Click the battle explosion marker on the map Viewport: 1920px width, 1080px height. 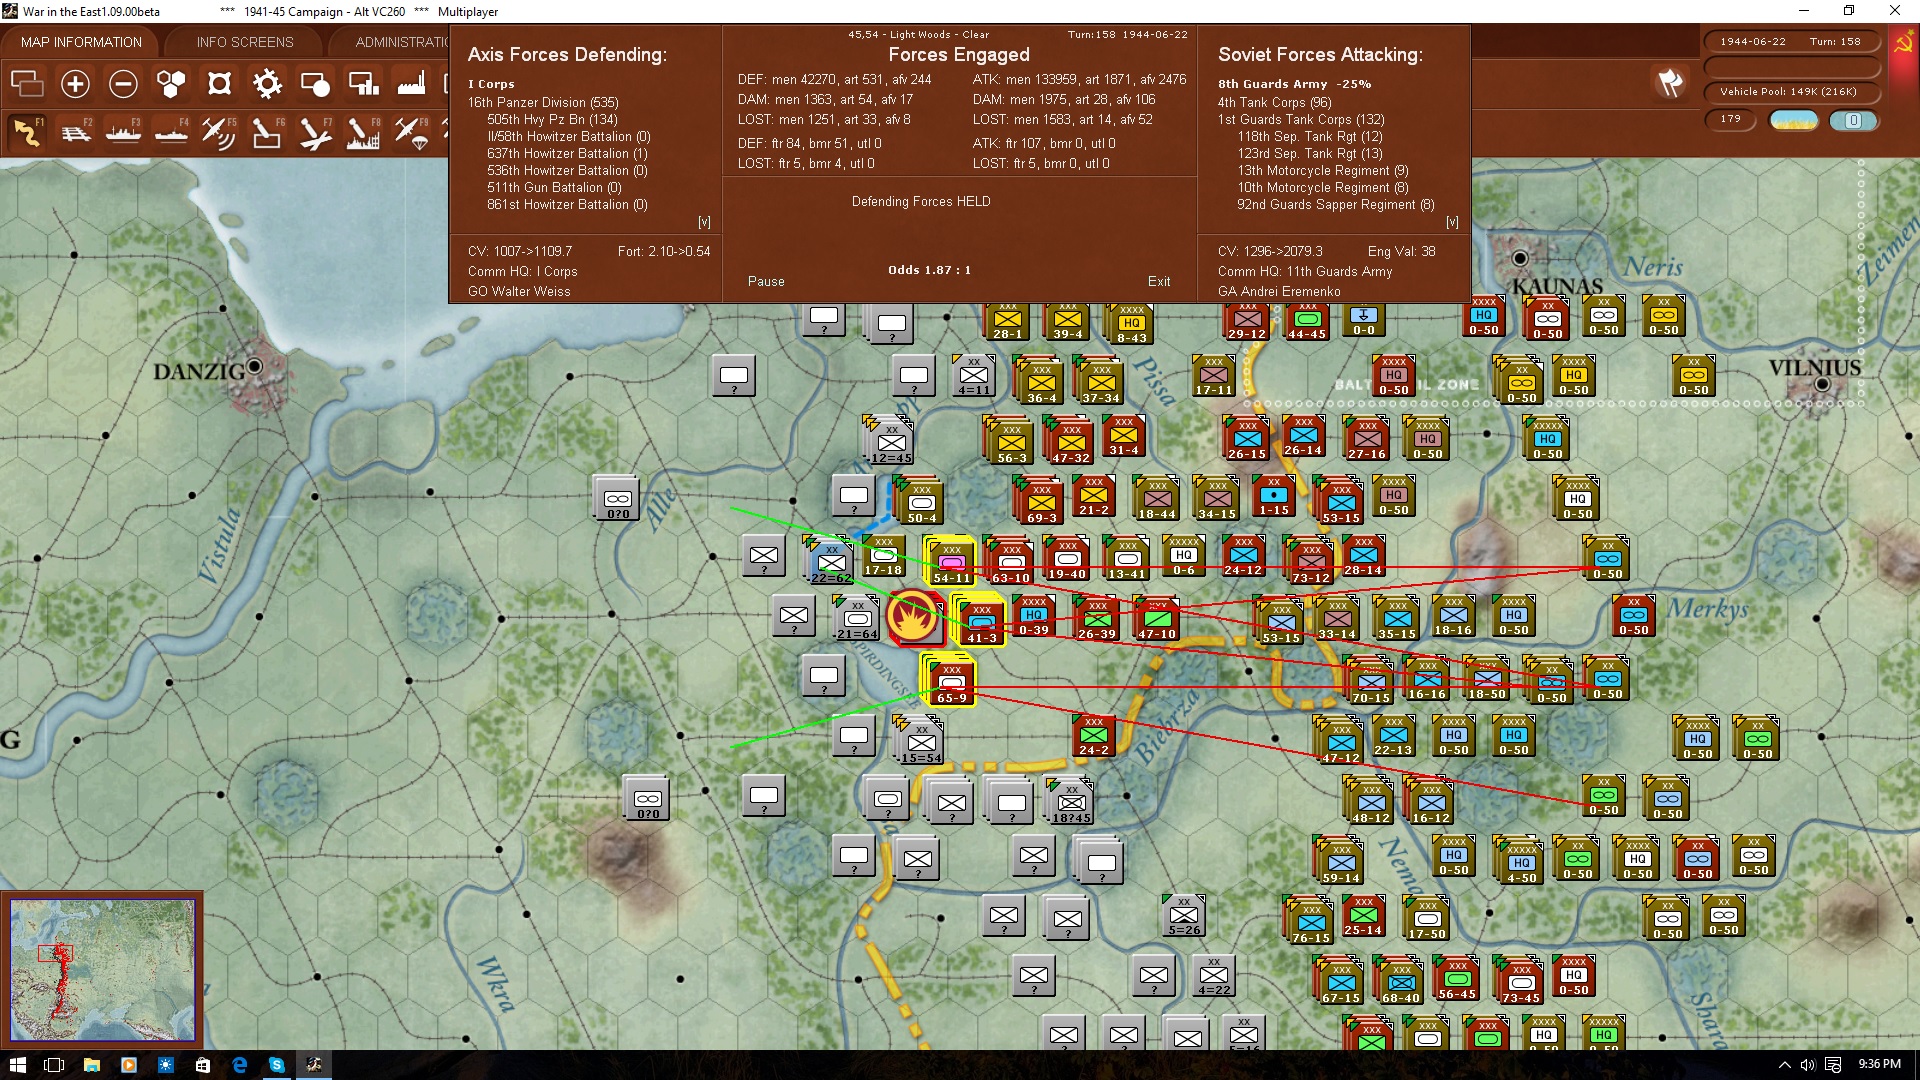(x=913, y=617)
